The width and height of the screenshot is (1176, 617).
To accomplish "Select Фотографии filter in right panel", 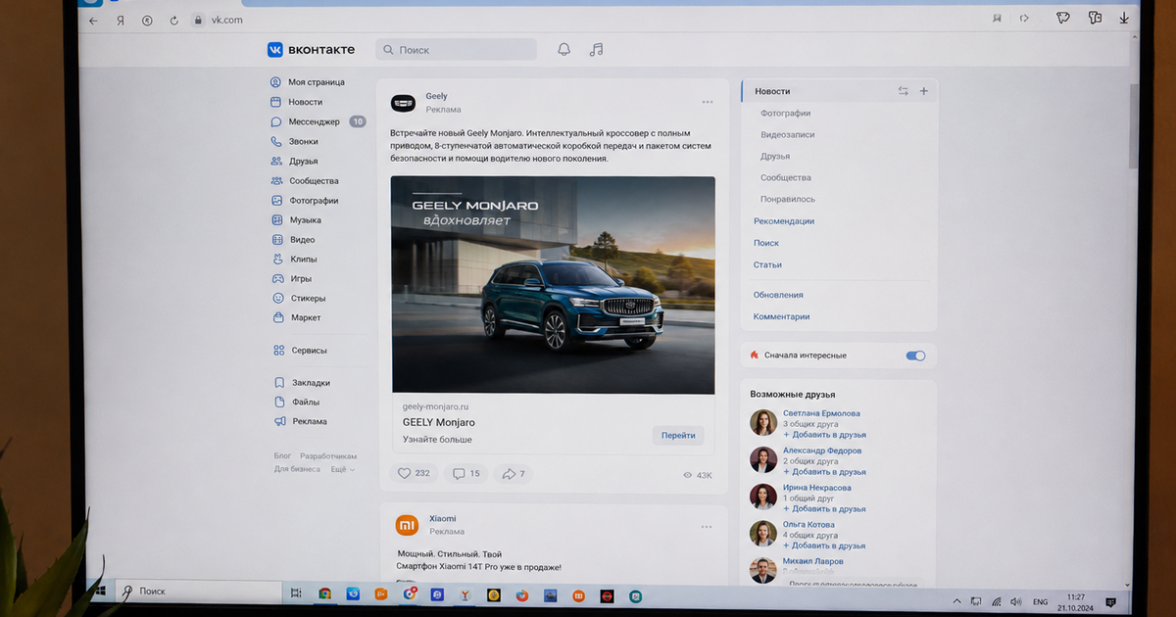I will [785, 113].
